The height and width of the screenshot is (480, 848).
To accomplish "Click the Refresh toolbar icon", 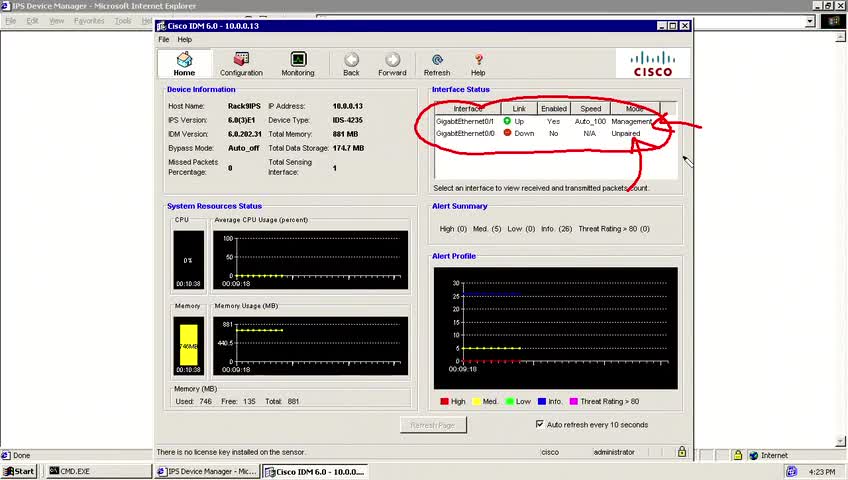I will (437, 64).
